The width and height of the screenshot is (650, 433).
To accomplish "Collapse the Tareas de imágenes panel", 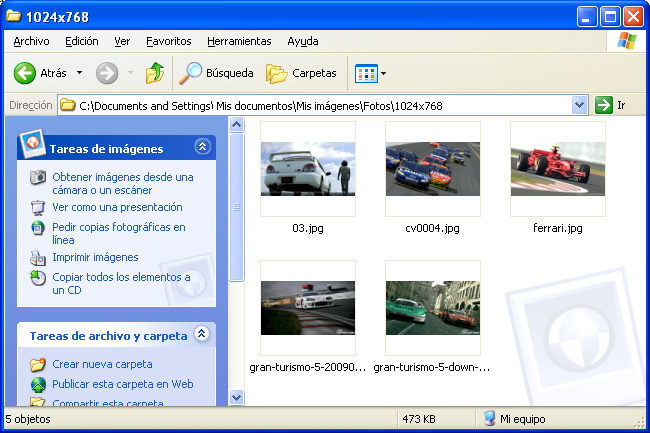I will pyautogui.click(x=202, y=147).
